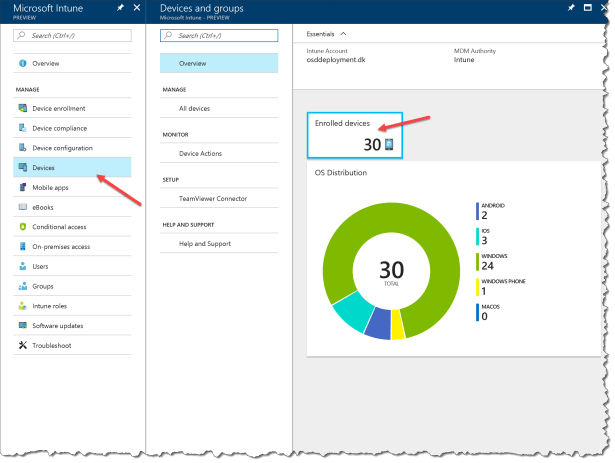Open Devices in the Intune menu

point(44,167)
